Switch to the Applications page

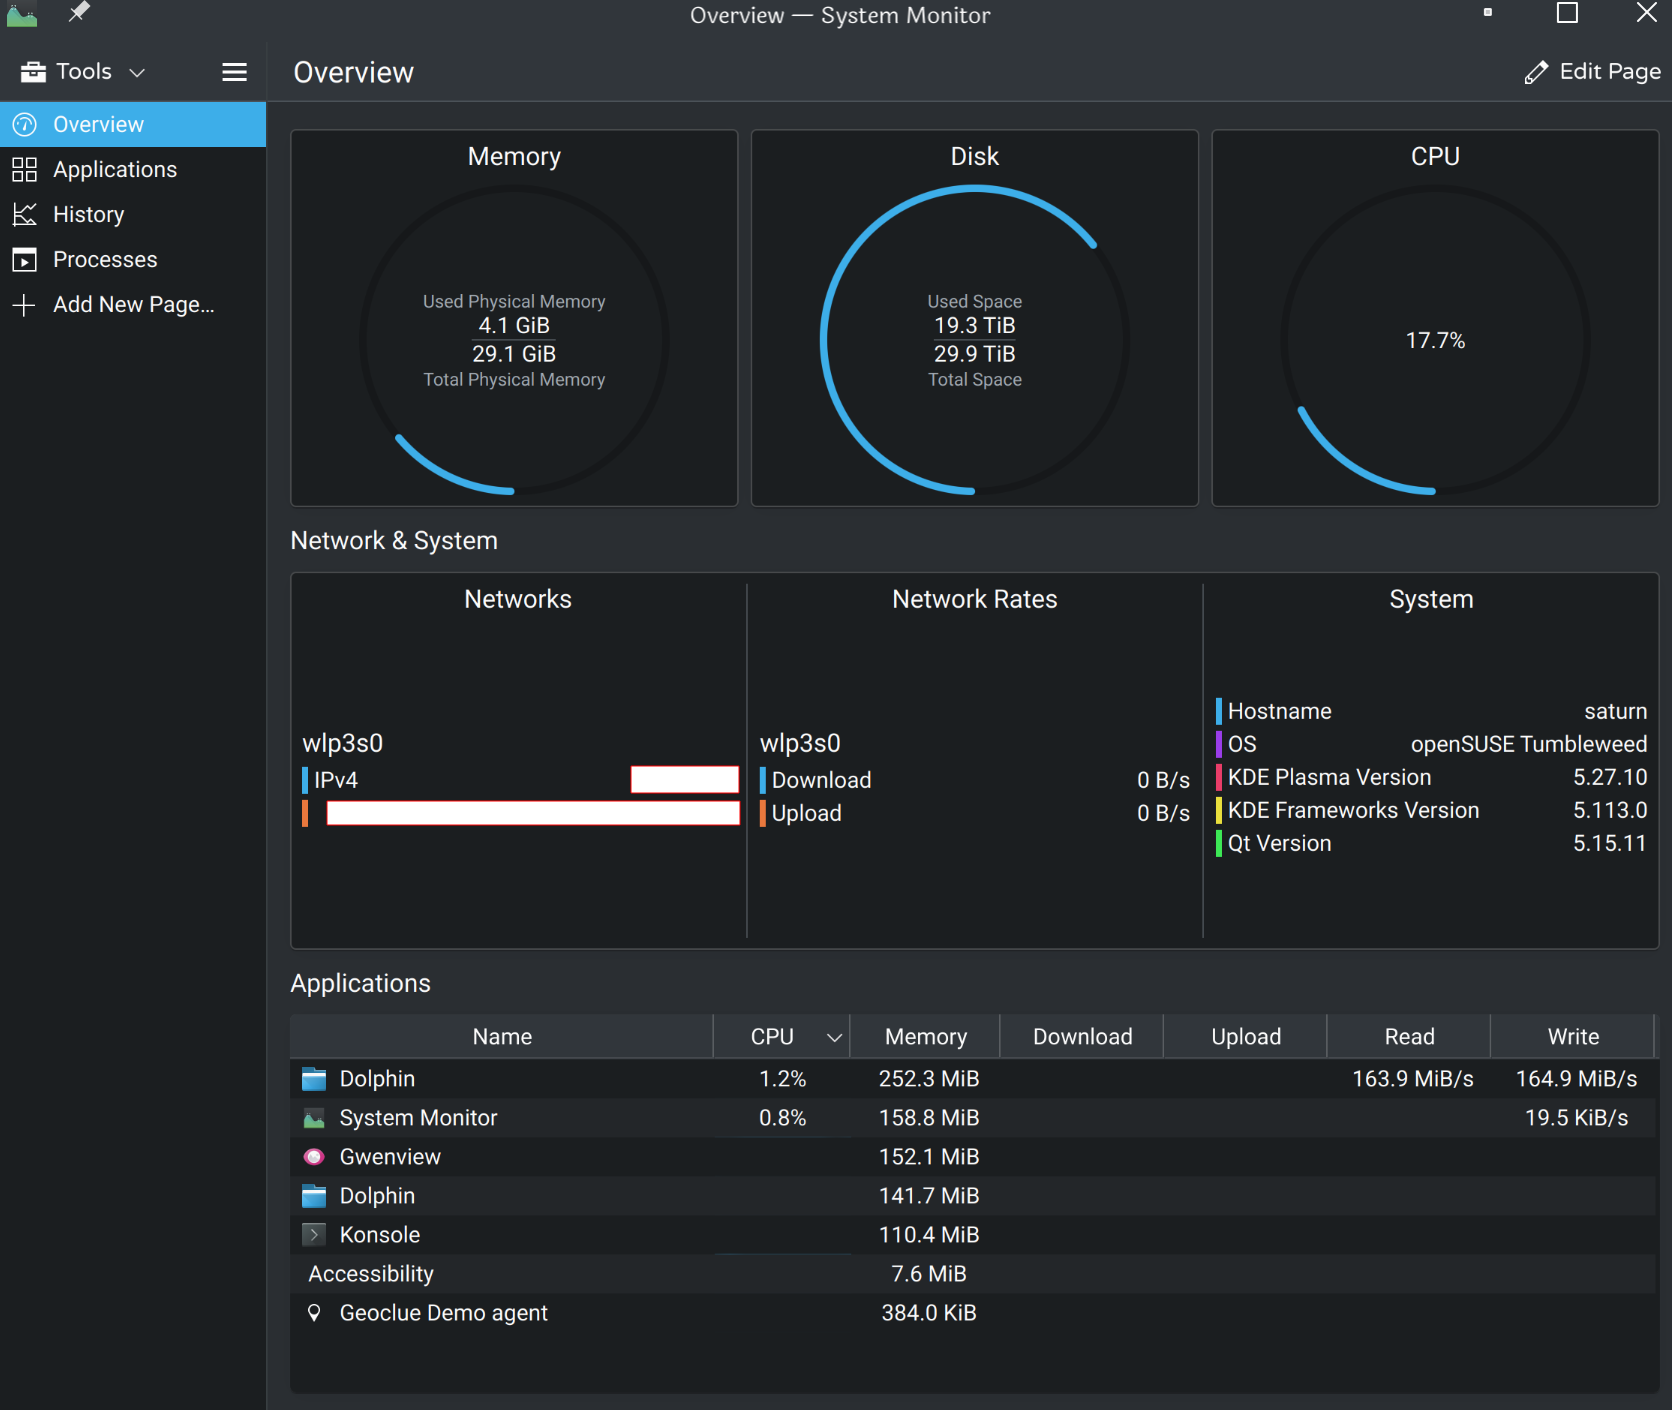(133, 169)
